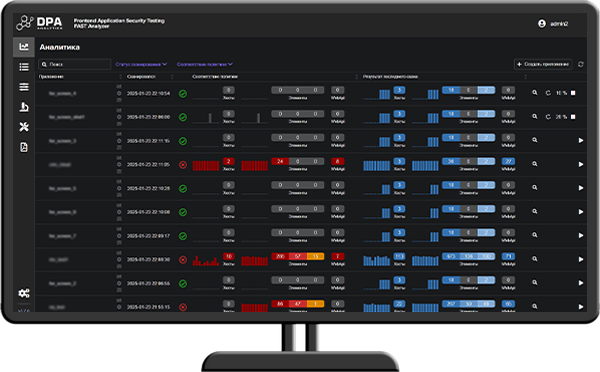600x372 pixels.
Task: Click red failed status in 22:08:30 row
Action: click(183, 259)
